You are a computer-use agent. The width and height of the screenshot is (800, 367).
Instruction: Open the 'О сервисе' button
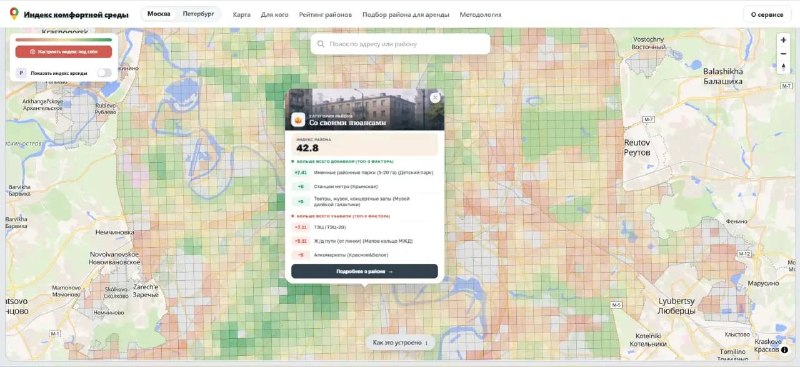[766, 15]
